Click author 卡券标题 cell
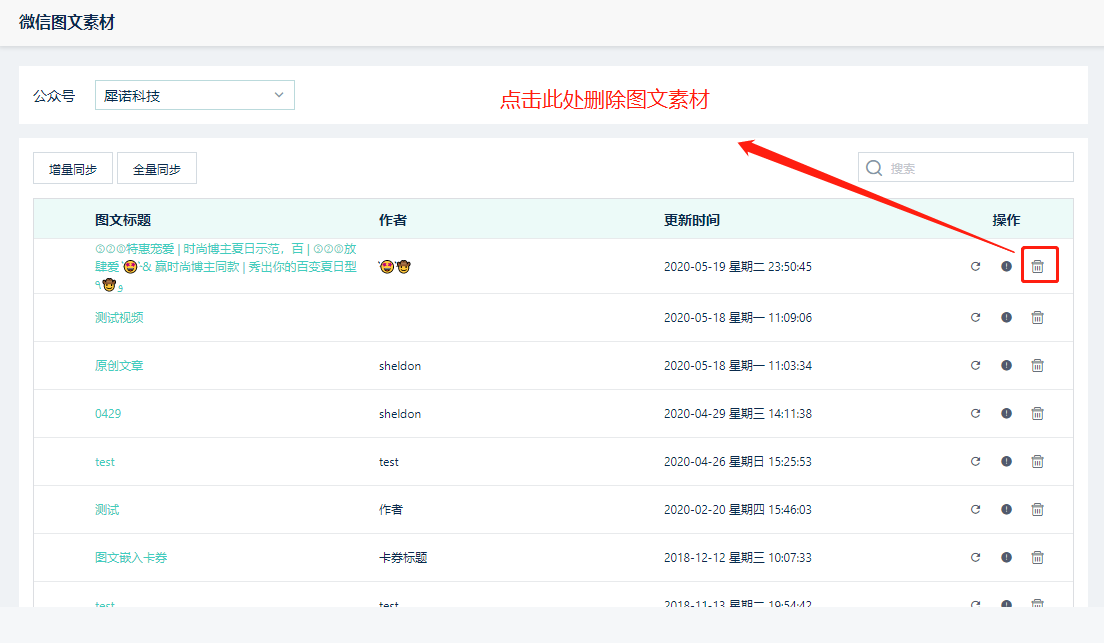1104x643 pixels. pyautogui.click(x=403, y=557)
